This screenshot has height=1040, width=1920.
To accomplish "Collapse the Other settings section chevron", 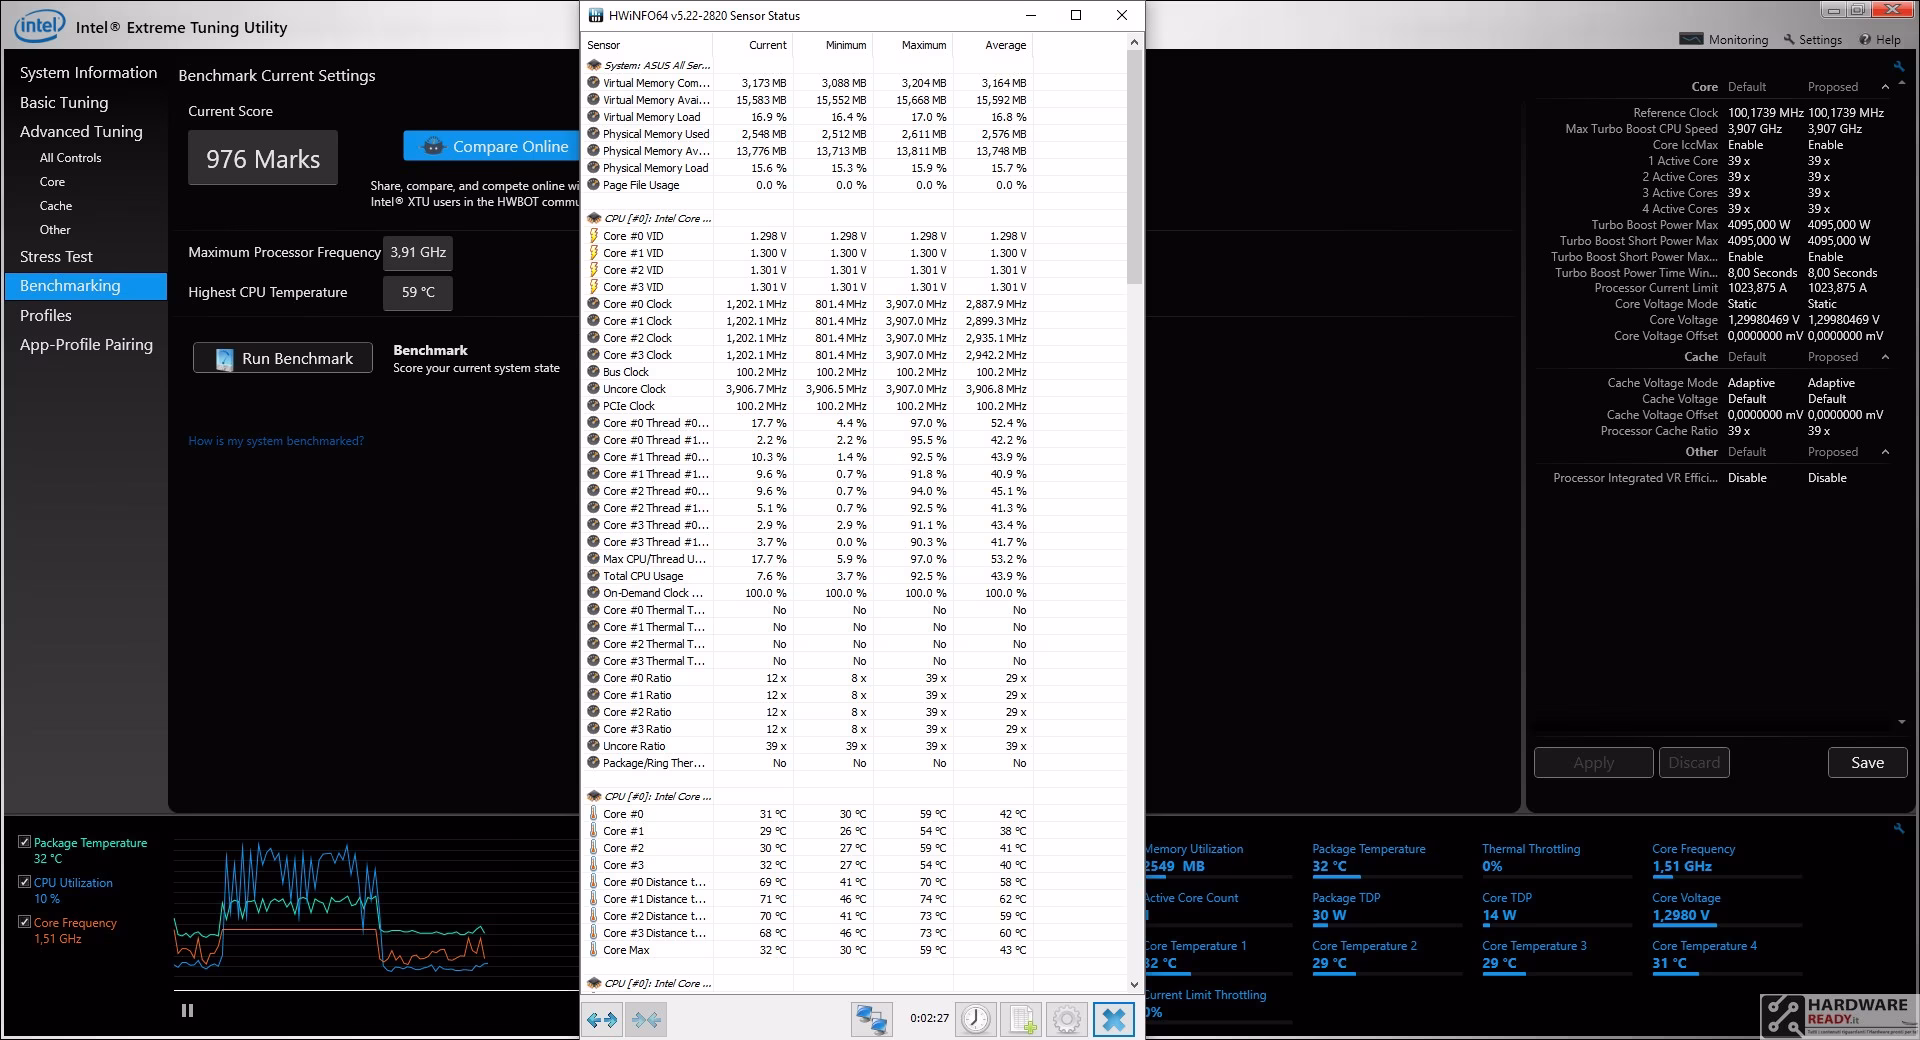I will 1885,452.
